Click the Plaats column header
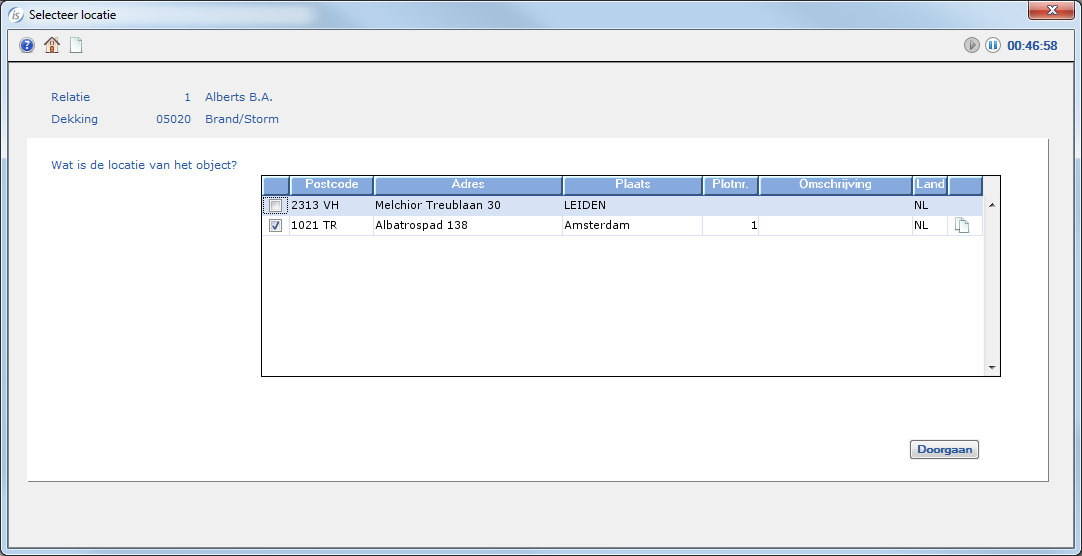Viewport: 1082px width, 556px height. [632, 185]
